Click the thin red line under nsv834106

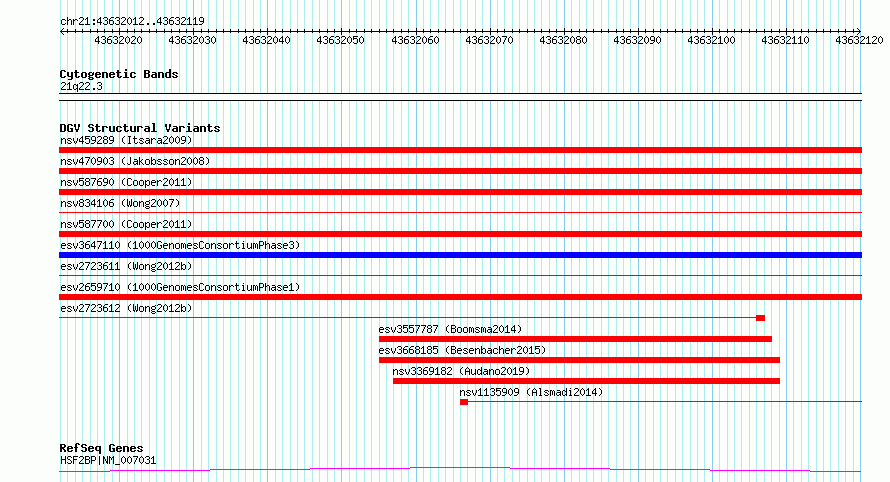pos(460,213)
